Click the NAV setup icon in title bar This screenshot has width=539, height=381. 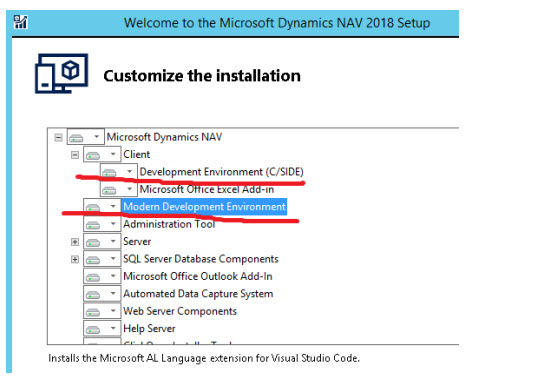point(20,22)
